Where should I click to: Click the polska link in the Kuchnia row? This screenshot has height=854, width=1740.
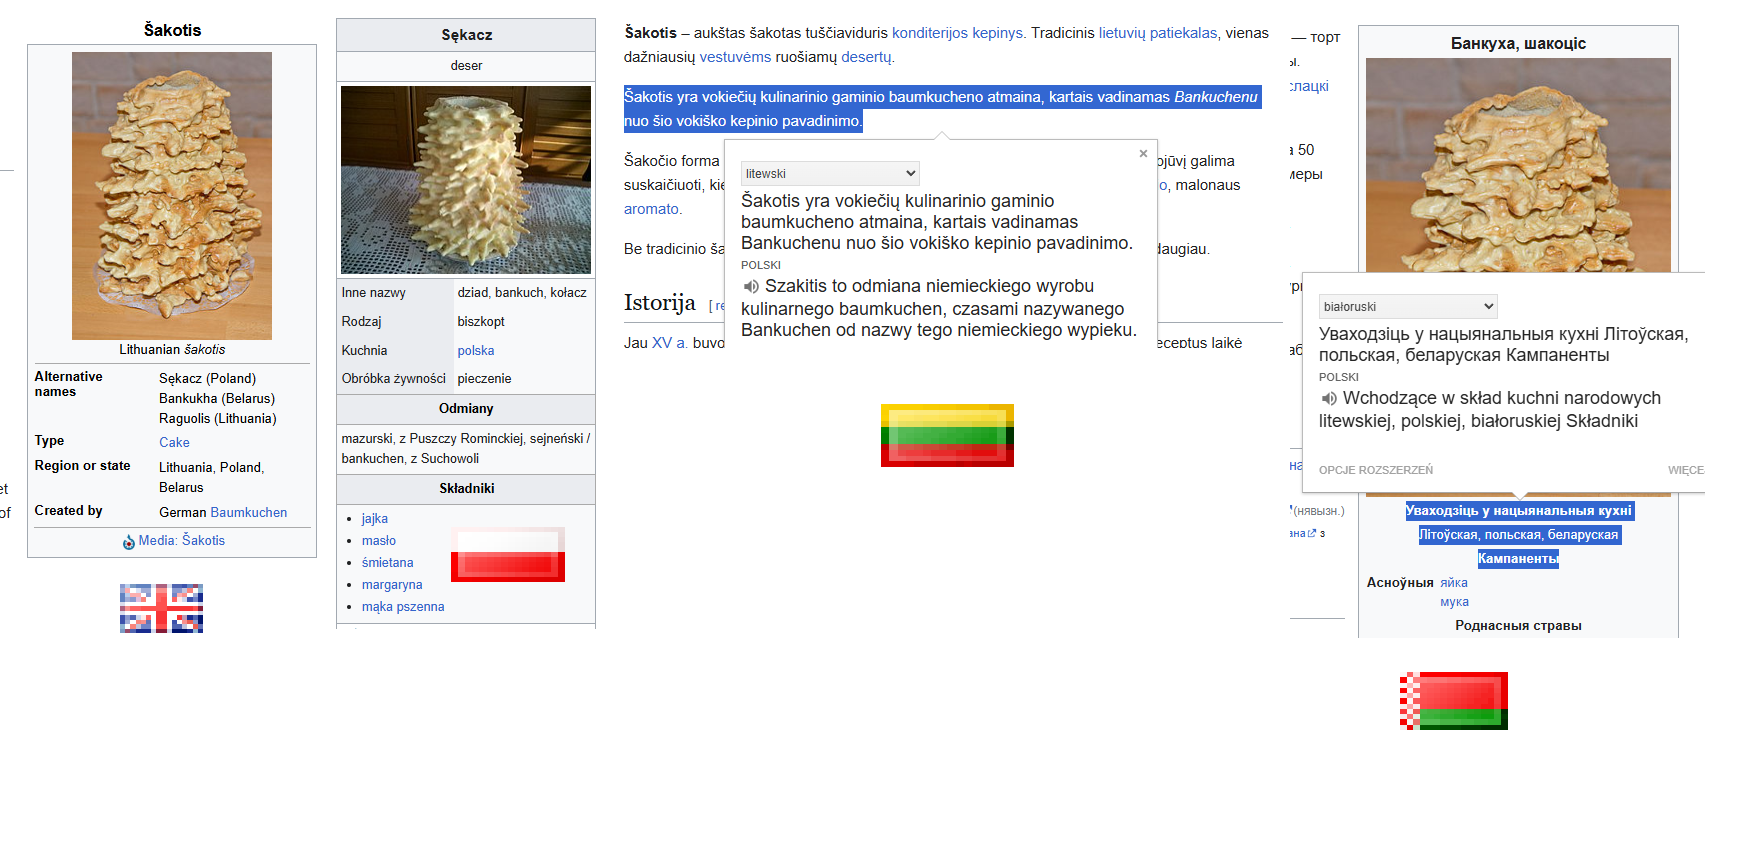pyautogui.click(x=476, y=350)
